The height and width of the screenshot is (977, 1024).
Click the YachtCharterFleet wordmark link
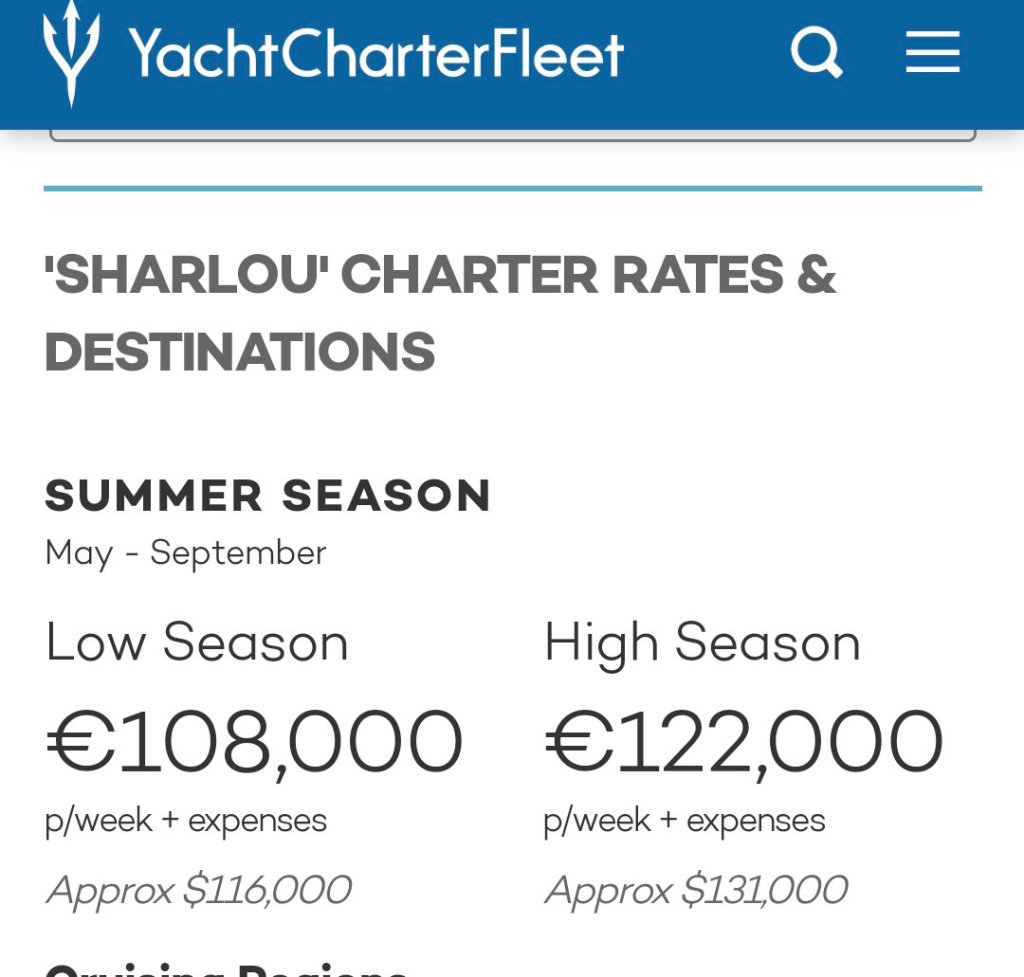point(376,54)
